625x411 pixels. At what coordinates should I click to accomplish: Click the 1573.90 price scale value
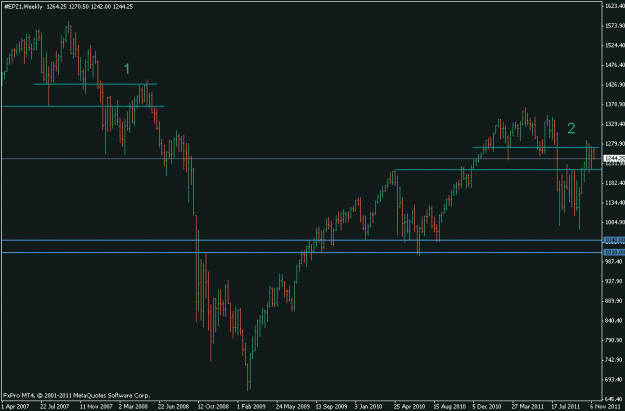point(615,26)
